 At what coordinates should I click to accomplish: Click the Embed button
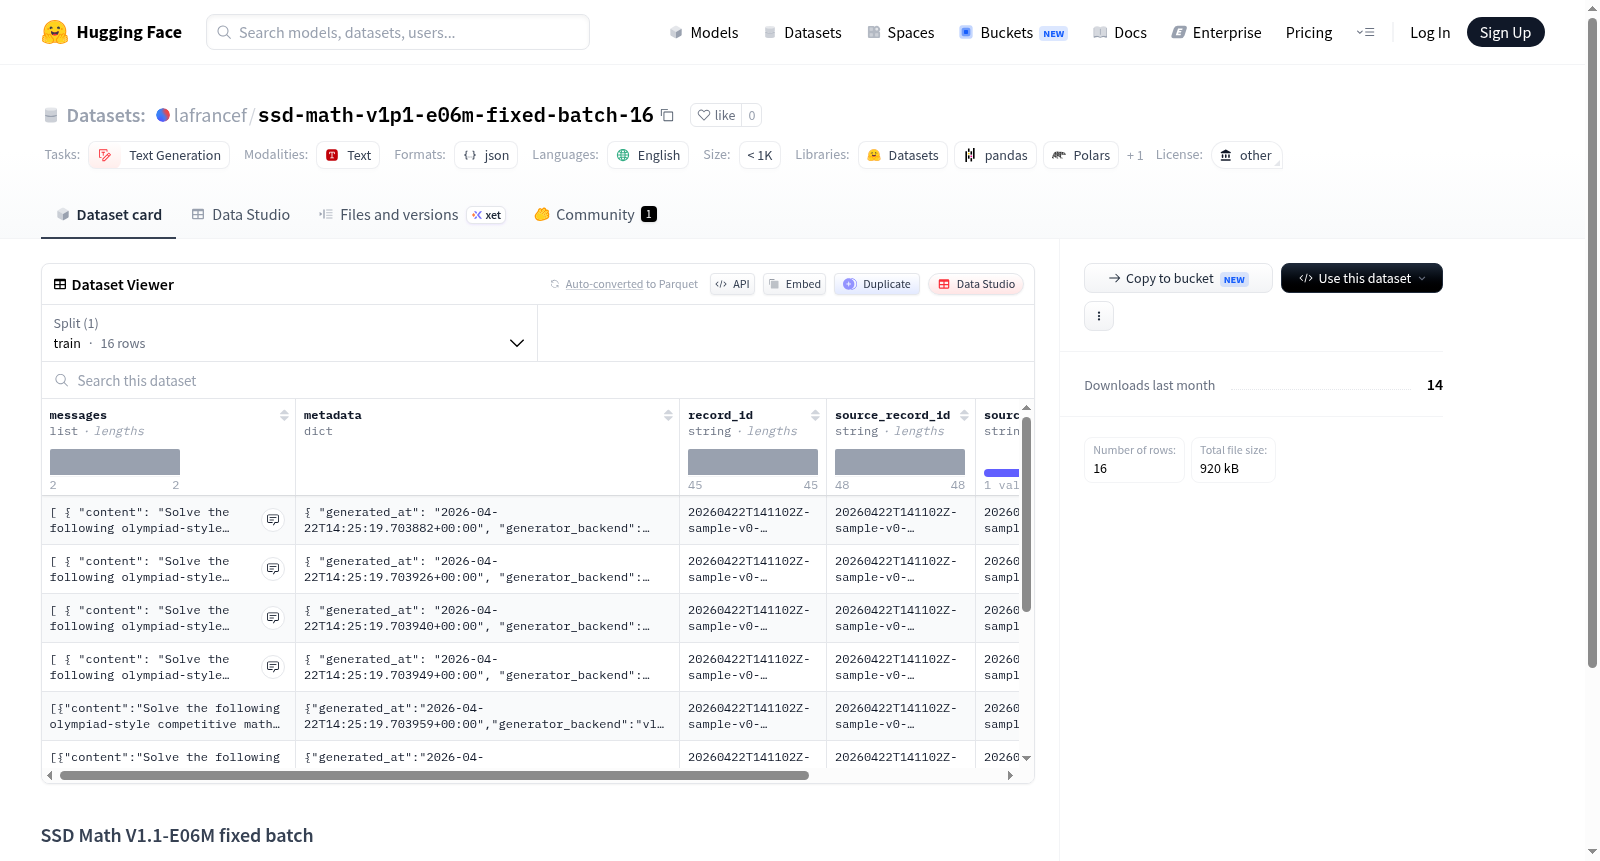coord(794,284)
